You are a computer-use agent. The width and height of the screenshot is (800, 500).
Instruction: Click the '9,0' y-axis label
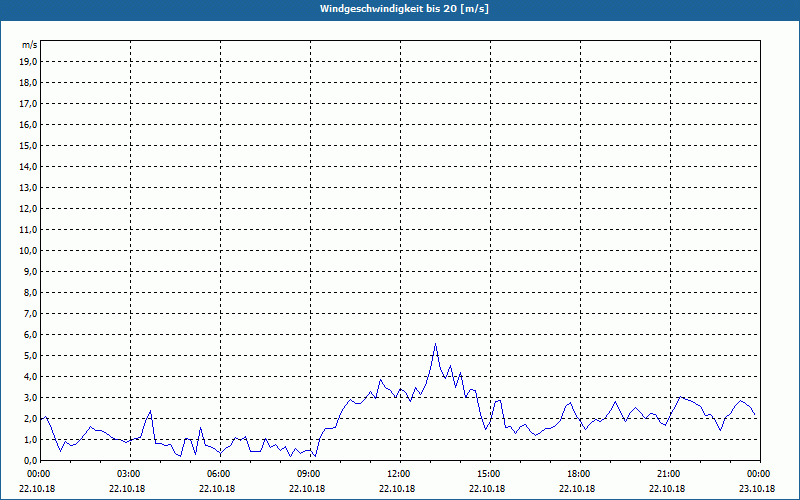[30, 271]
